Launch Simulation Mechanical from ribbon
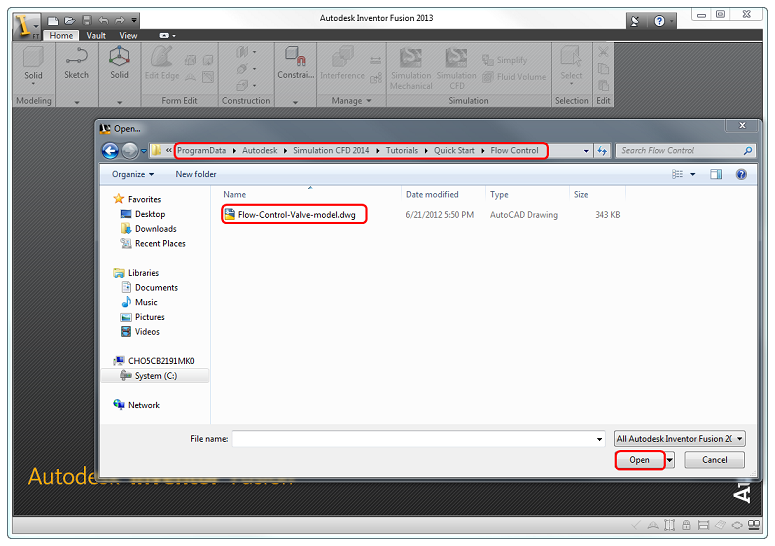This screenshot has width=775, height=546. point(411,69)
